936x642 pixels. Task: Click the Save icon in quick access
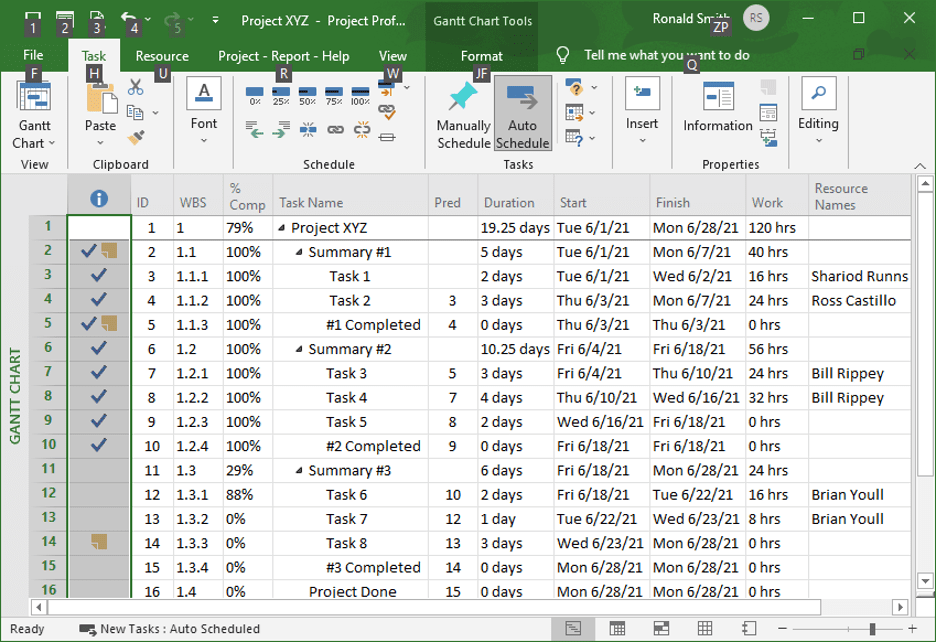click(33, 19)
